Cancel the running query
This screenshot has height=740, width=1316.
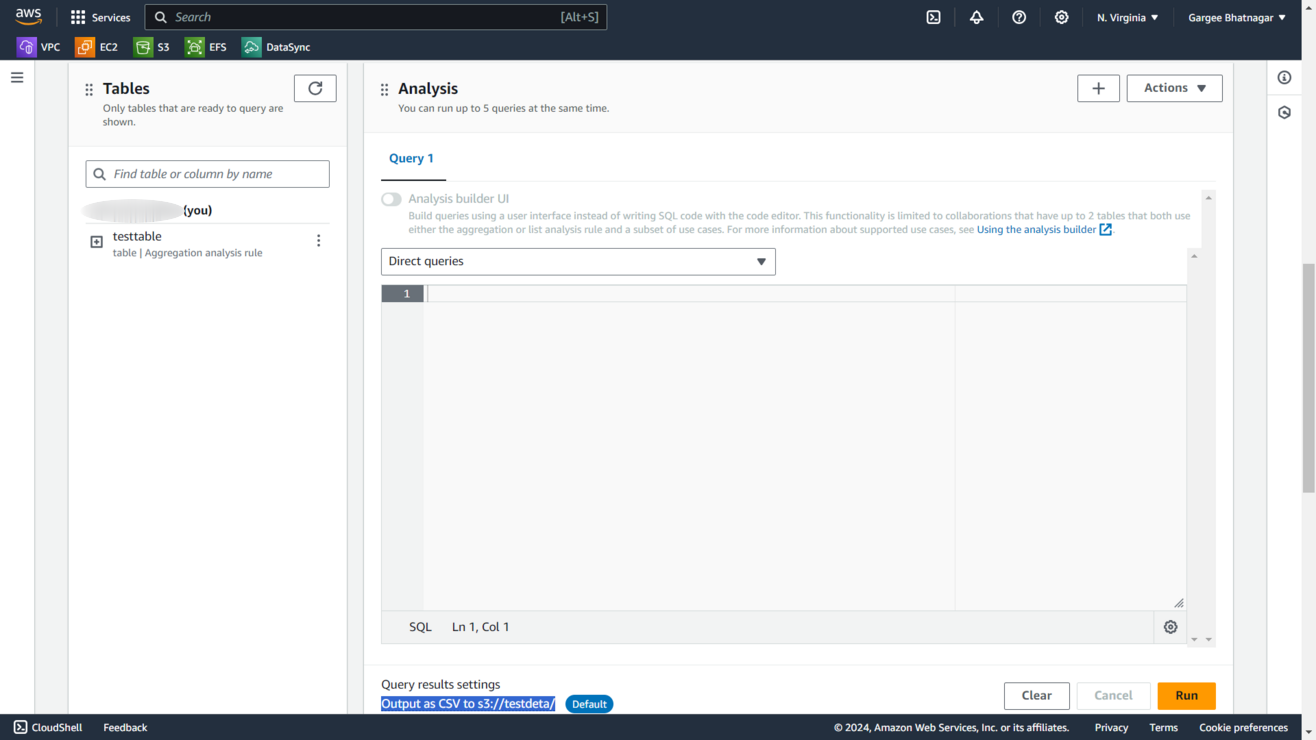(1113, 696)
